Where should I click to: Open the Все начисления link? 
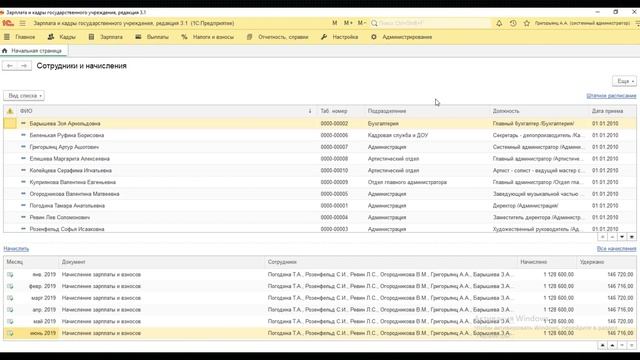616,249
